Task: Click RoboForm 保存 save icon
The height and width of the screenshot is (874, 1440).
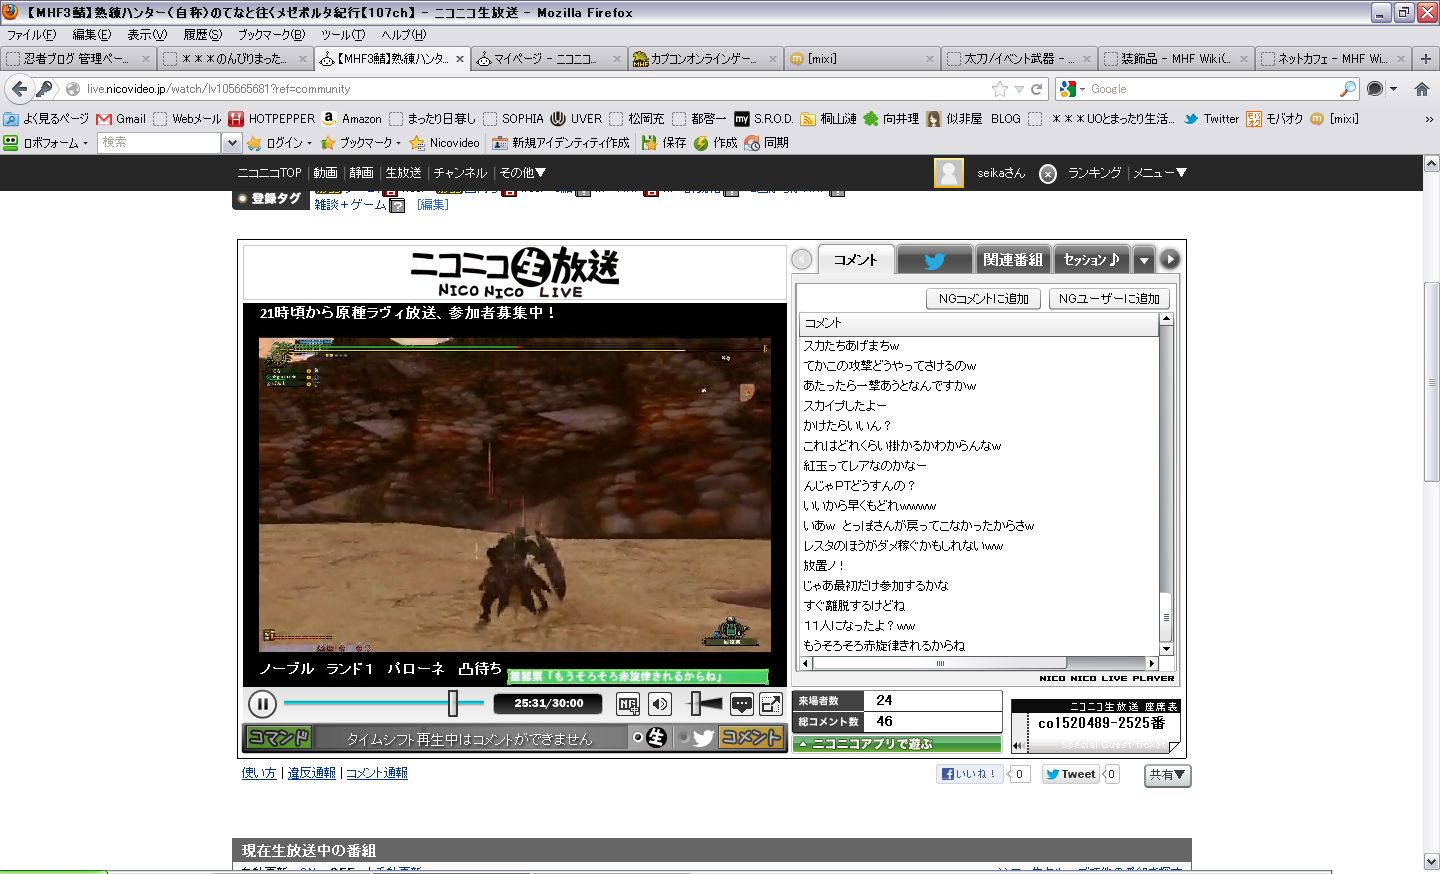Action: [664, 143]
